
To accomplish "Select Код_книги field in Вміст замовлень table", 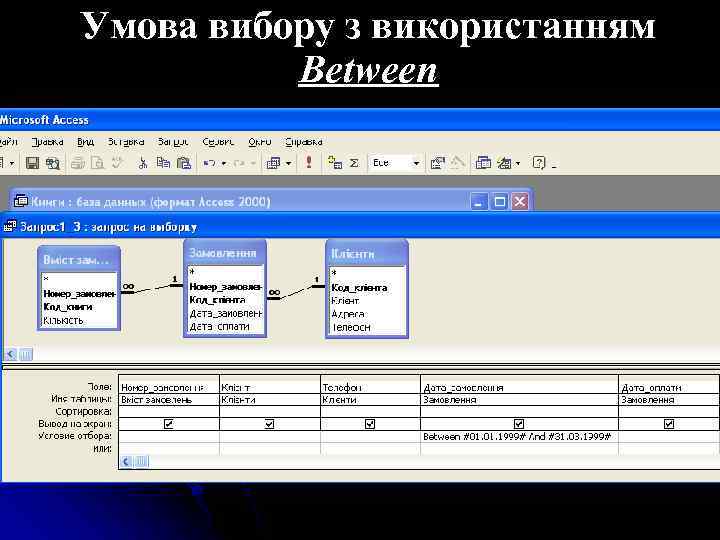I will tap(79, 307).
